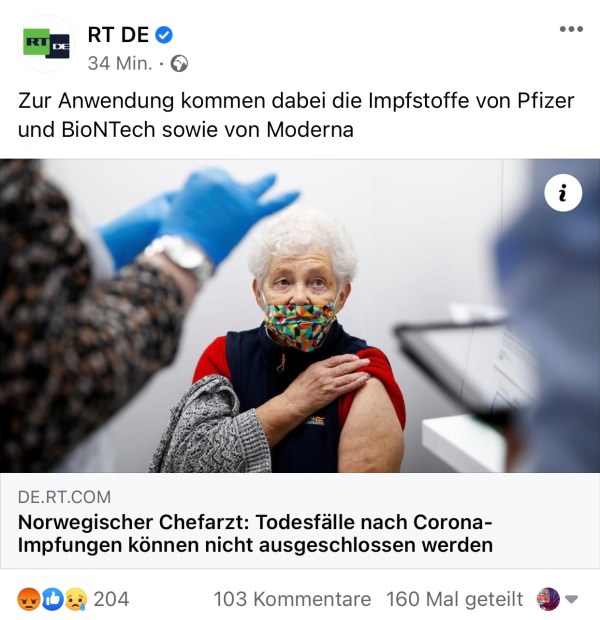Click the blue verified badge
Viewport: 600px width, 620px height.
[x=163, y=35]
